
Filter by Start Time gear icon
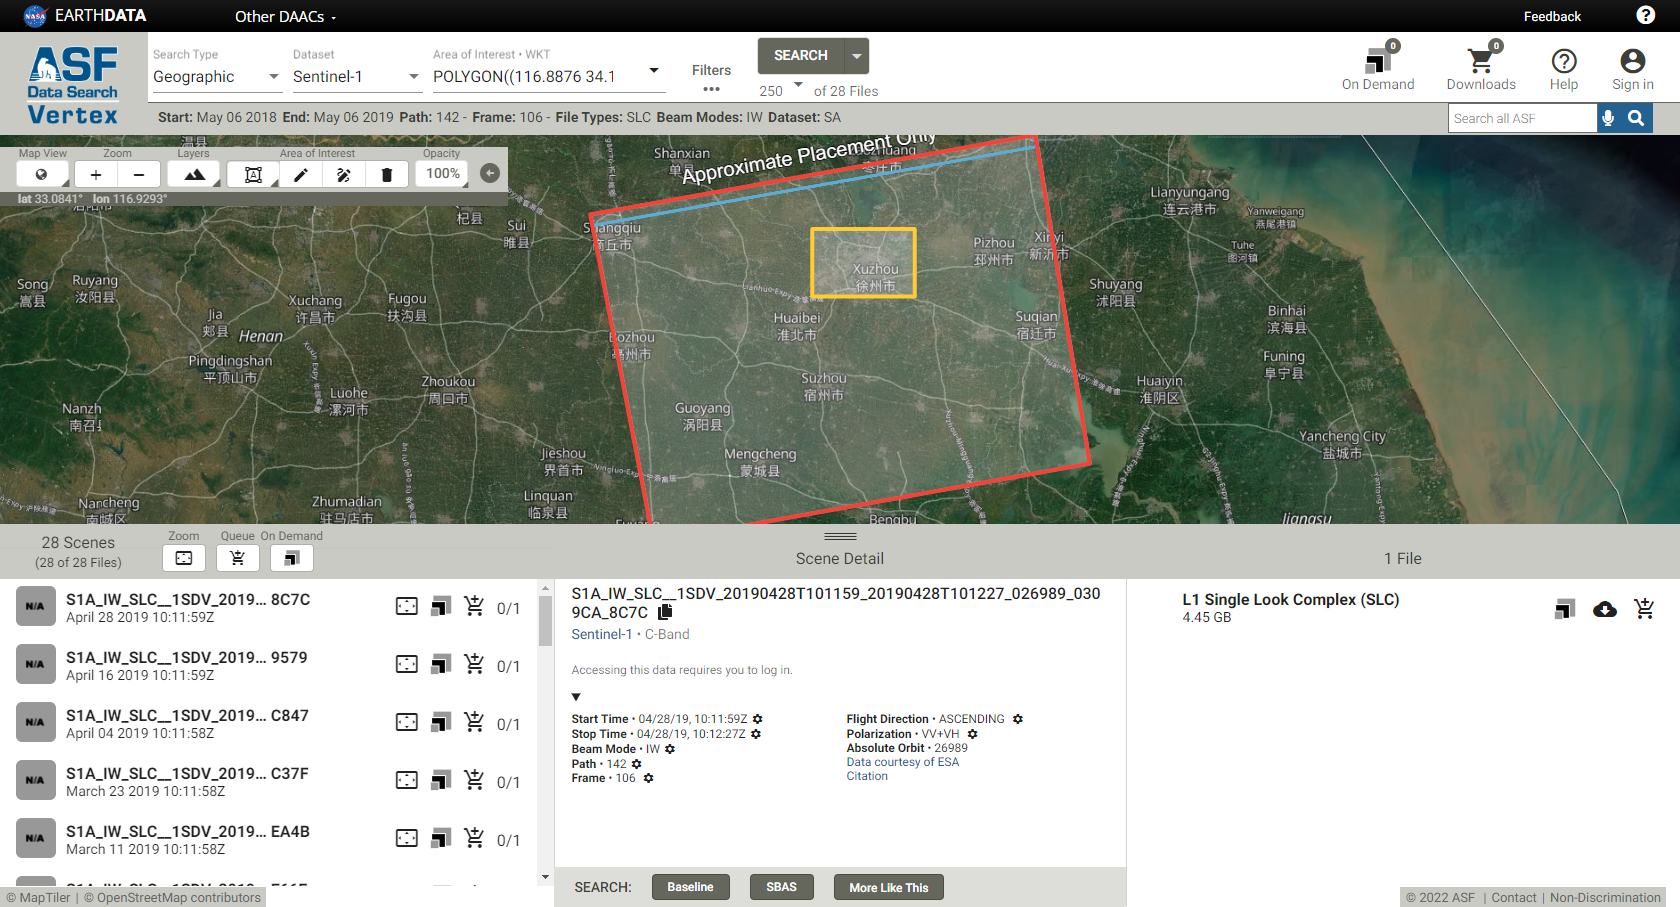point(758,719)
